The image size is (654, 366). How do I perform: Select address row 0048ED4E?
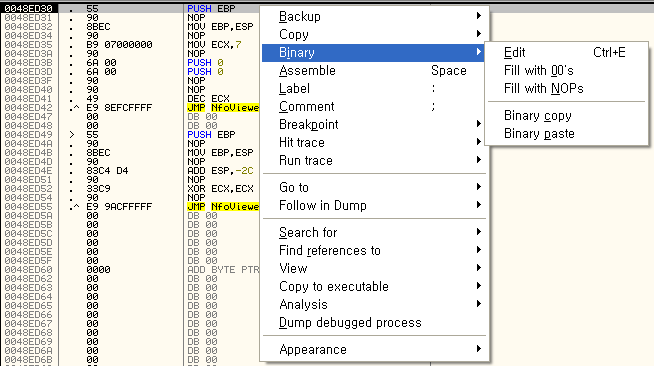[x=28, y=170]
